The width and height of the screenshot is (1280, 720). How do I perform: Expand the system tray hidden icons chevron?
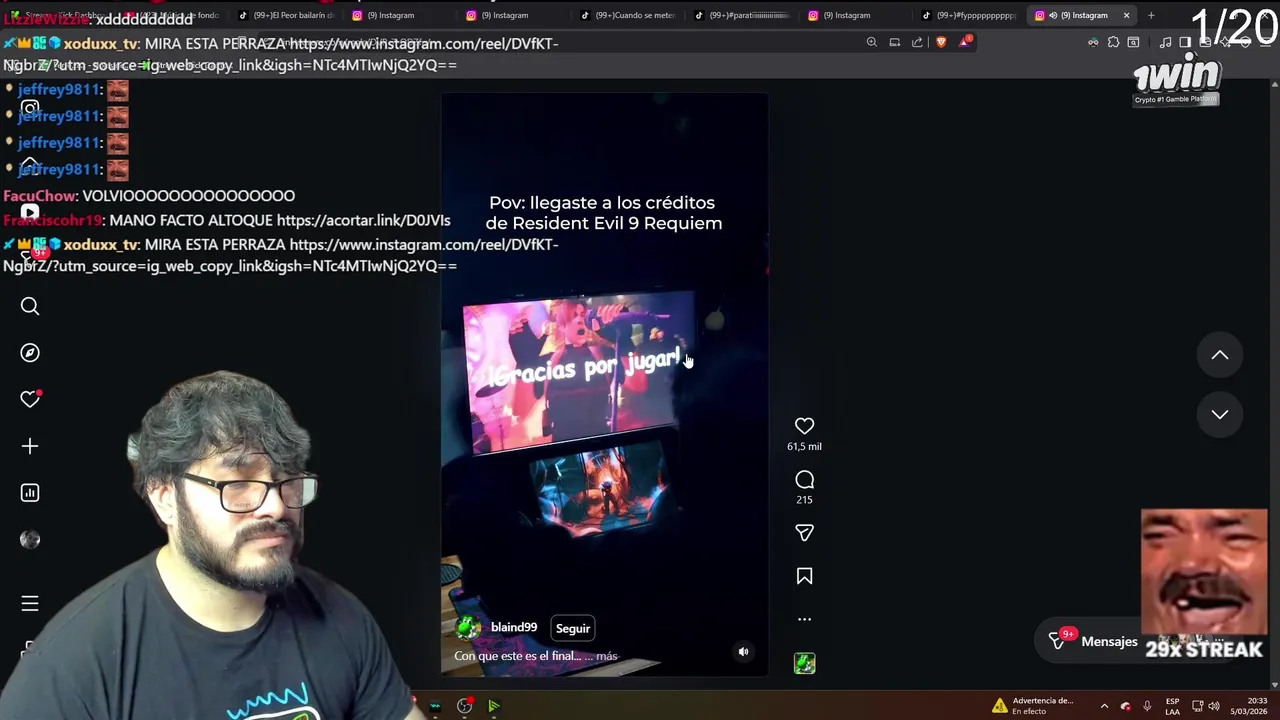coord(1104,706)
